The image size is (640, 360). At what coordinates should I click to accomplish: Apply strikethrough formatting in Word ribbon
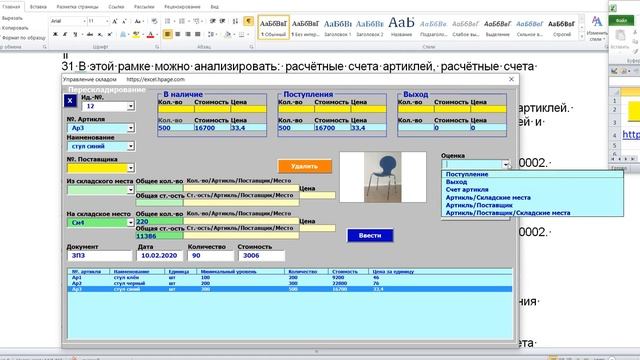point(90,35)
